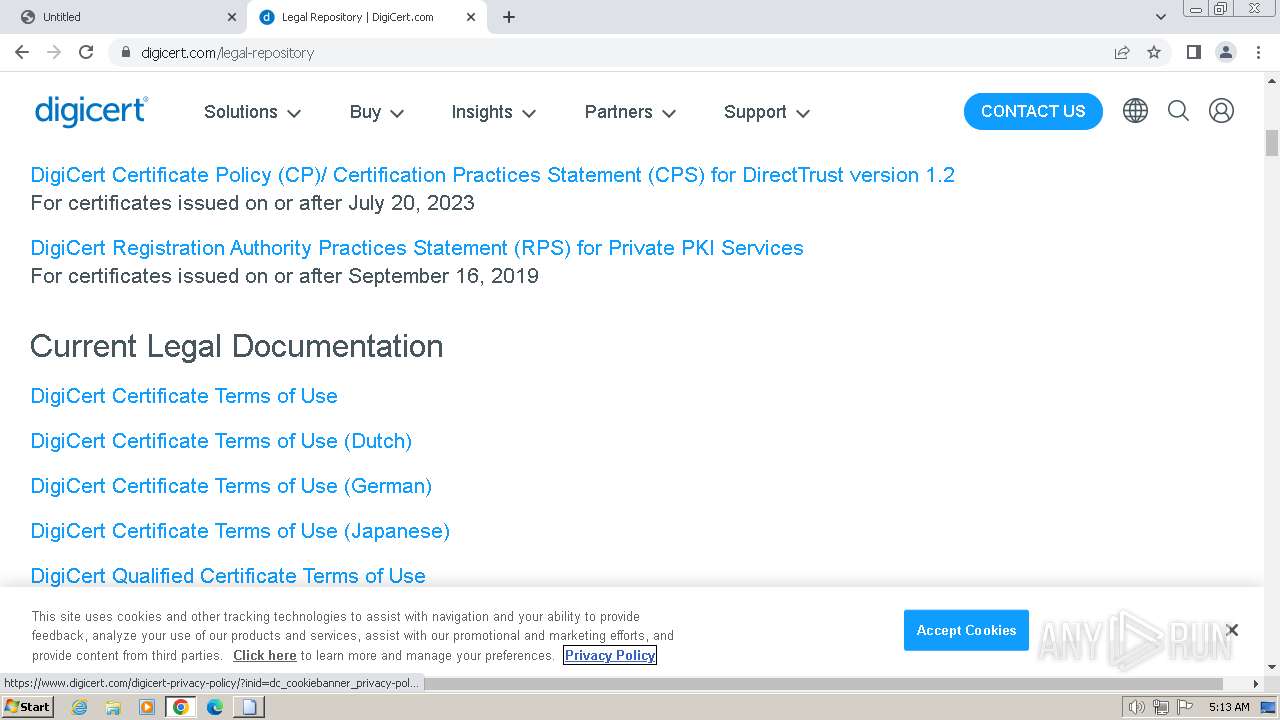Screen dimensions: 1280x720
Task: Select the Legal Repository tab
Action: pyautogui.click(x=365, y=17)
